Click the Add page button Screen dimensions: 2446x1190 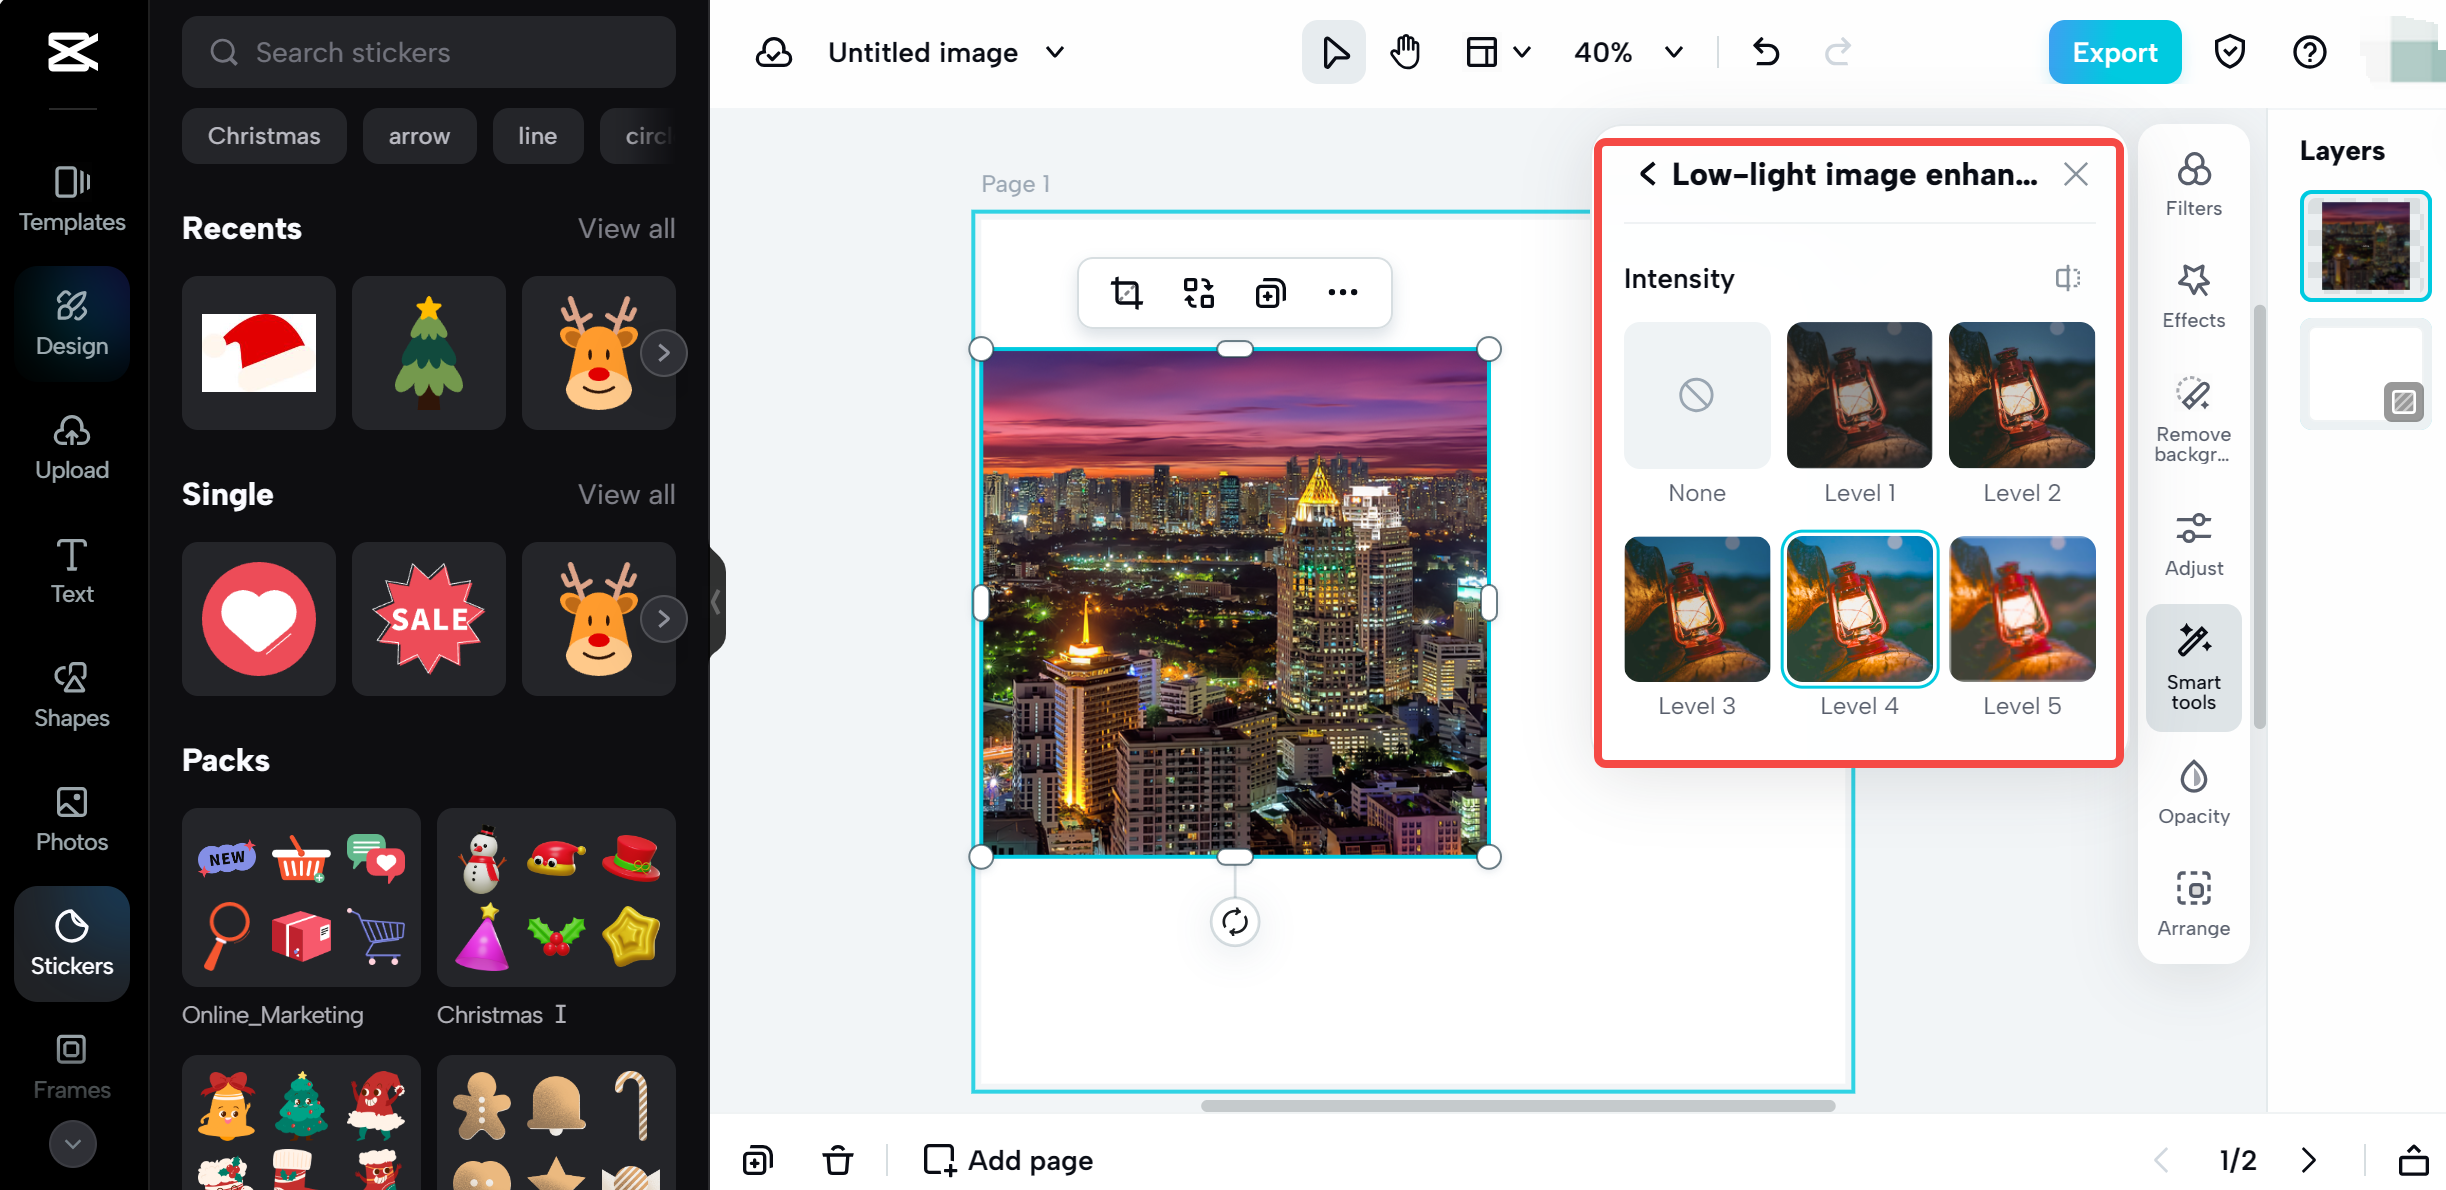[1008, 1160]
